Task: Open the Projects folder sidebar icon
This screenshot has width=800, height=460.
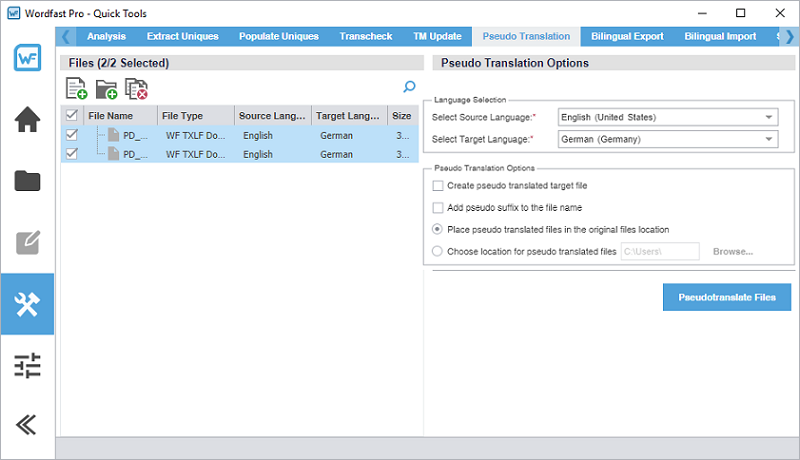Action: point(27,181)
